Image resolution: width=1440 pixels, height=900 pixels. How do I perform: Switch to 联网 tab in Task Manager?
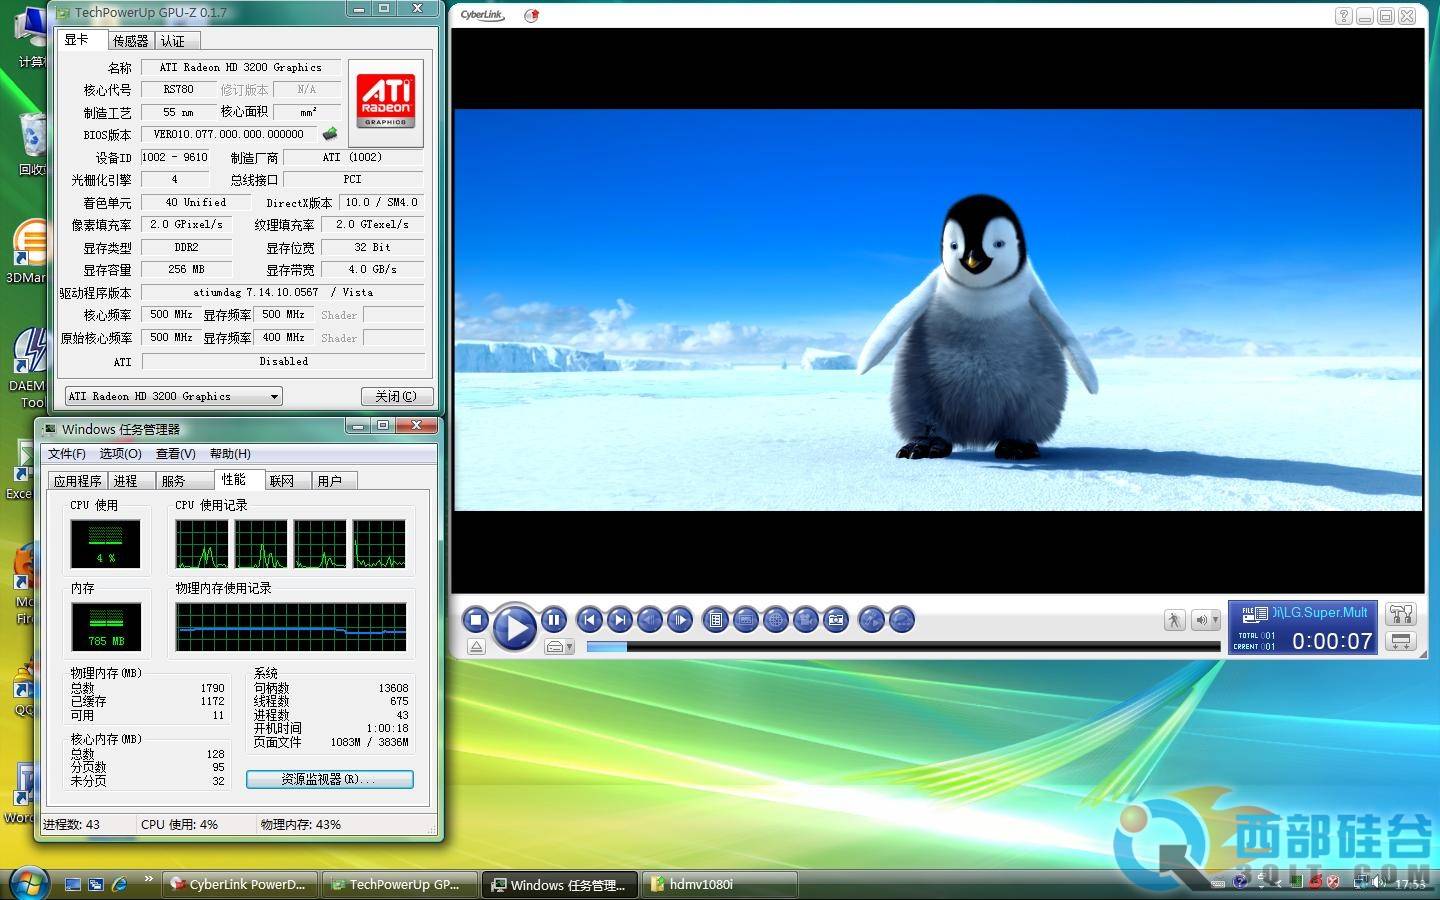(288, 481)
